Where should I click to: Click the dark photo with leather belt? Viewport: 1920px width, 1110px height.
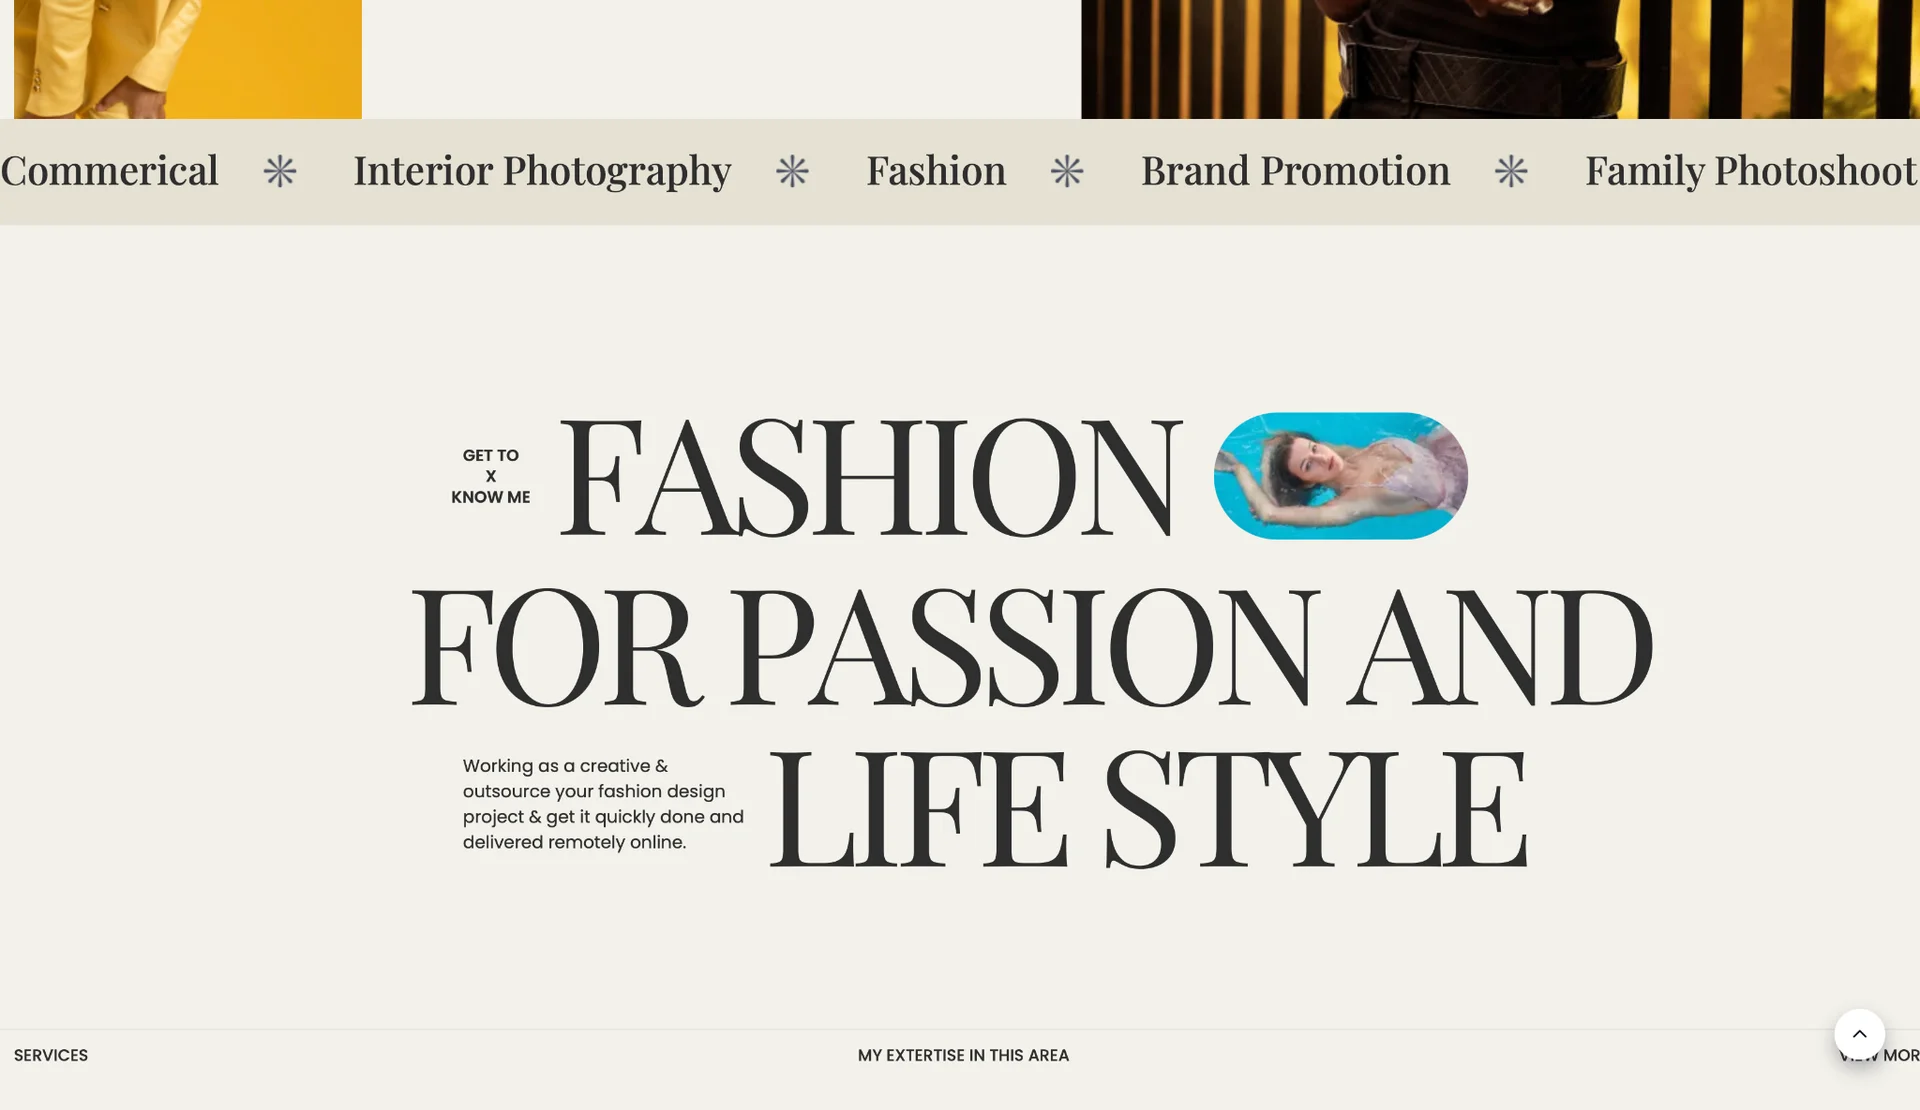pos(1500,59)
